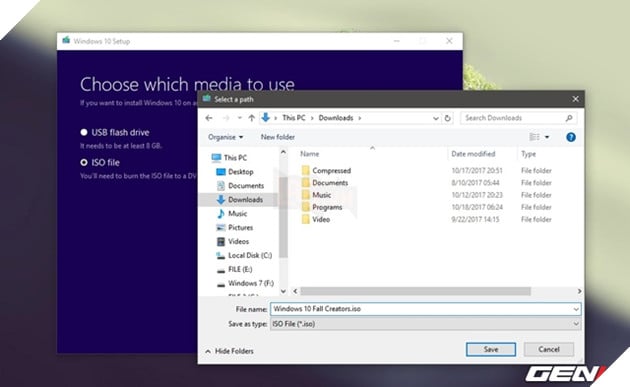
Task: Select Desktop in the navigation pane
Action: pyautogui.click(x=241, y=172)
